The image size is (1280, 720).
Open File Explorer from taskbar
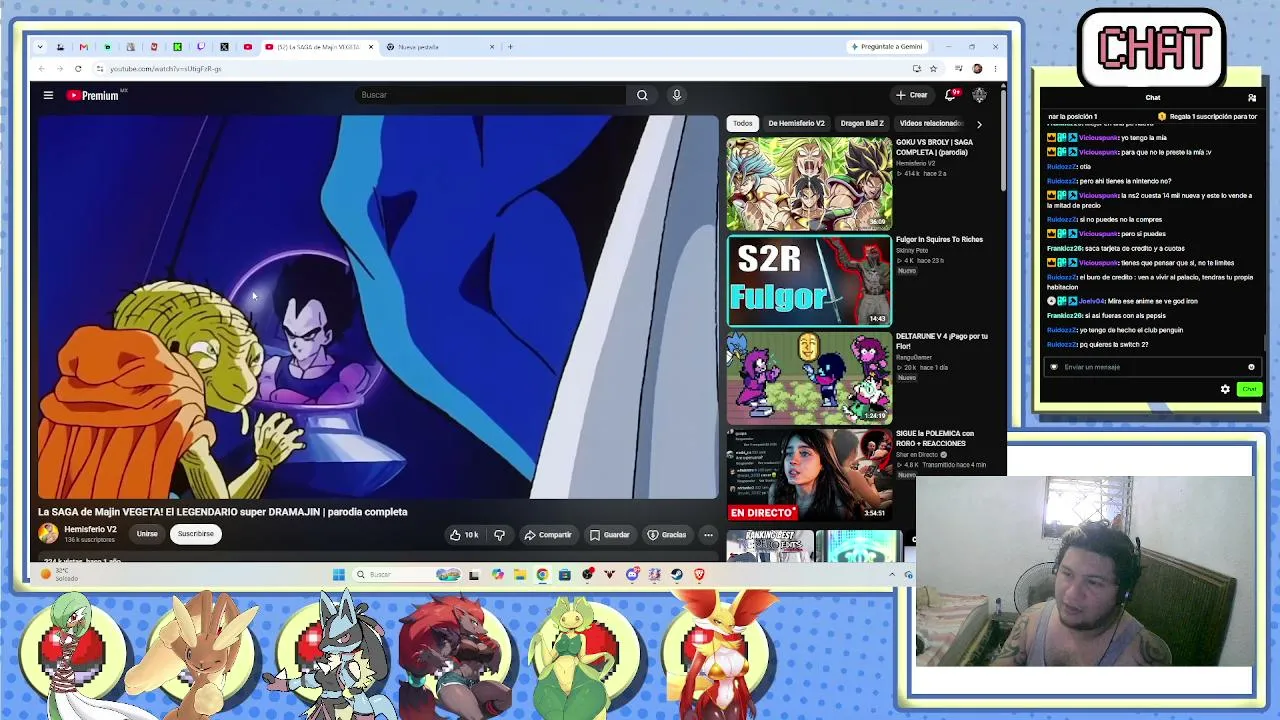520,574
